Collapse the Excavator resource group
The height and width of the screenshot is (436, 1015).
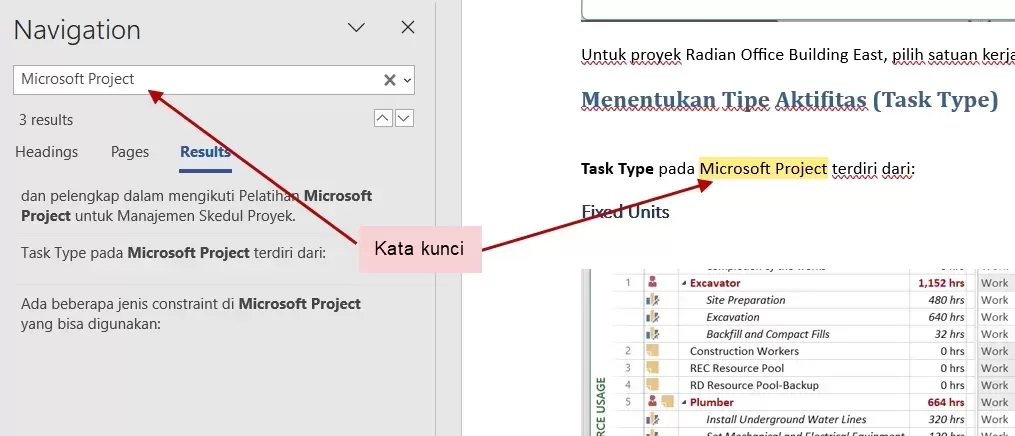685,283
